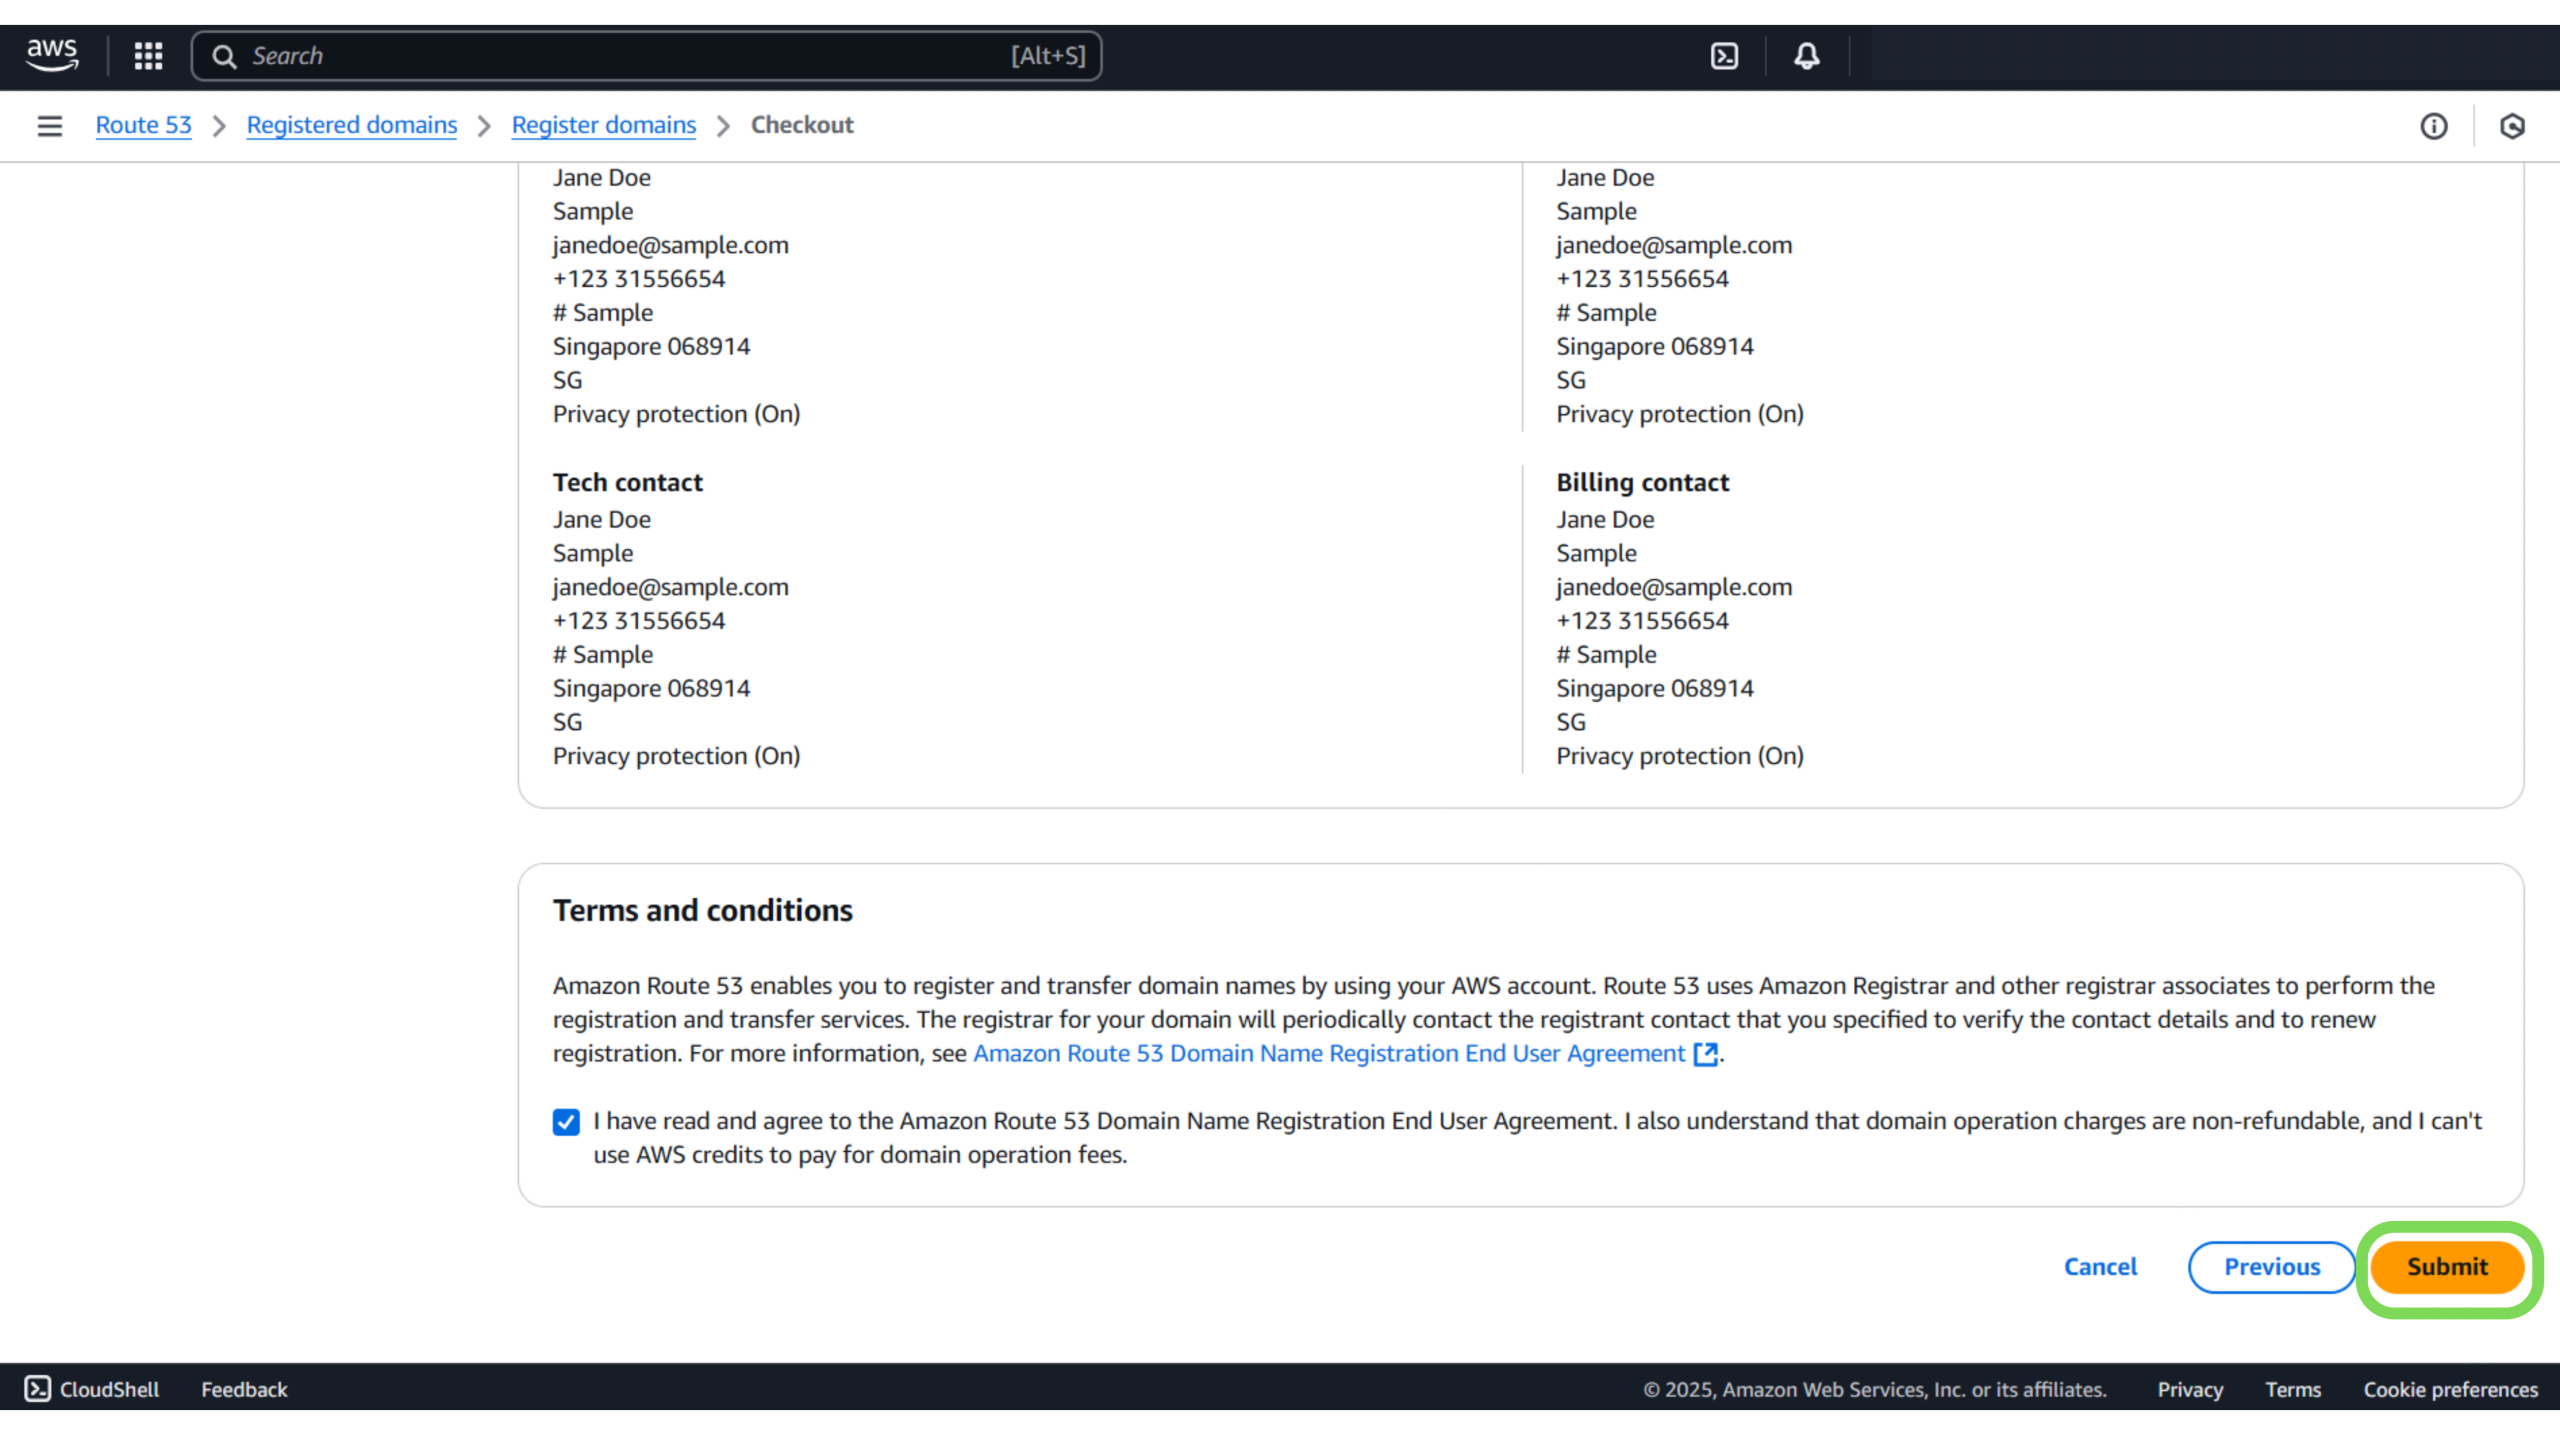
Task: Click Tech contact Singapore 068914 line
Action: coord(651,688)
